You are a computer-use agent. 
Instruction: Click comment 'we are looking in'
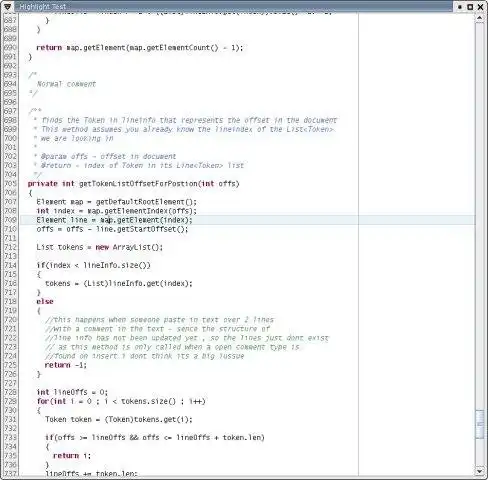pos(77,138)
